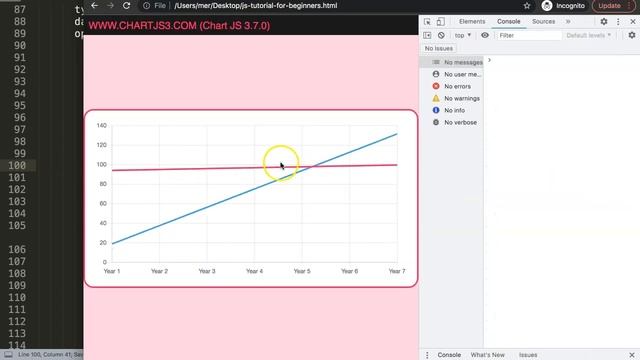Open the top JavaScript context dropdown
Screen dimensions: 640x360
pos(463,36)
